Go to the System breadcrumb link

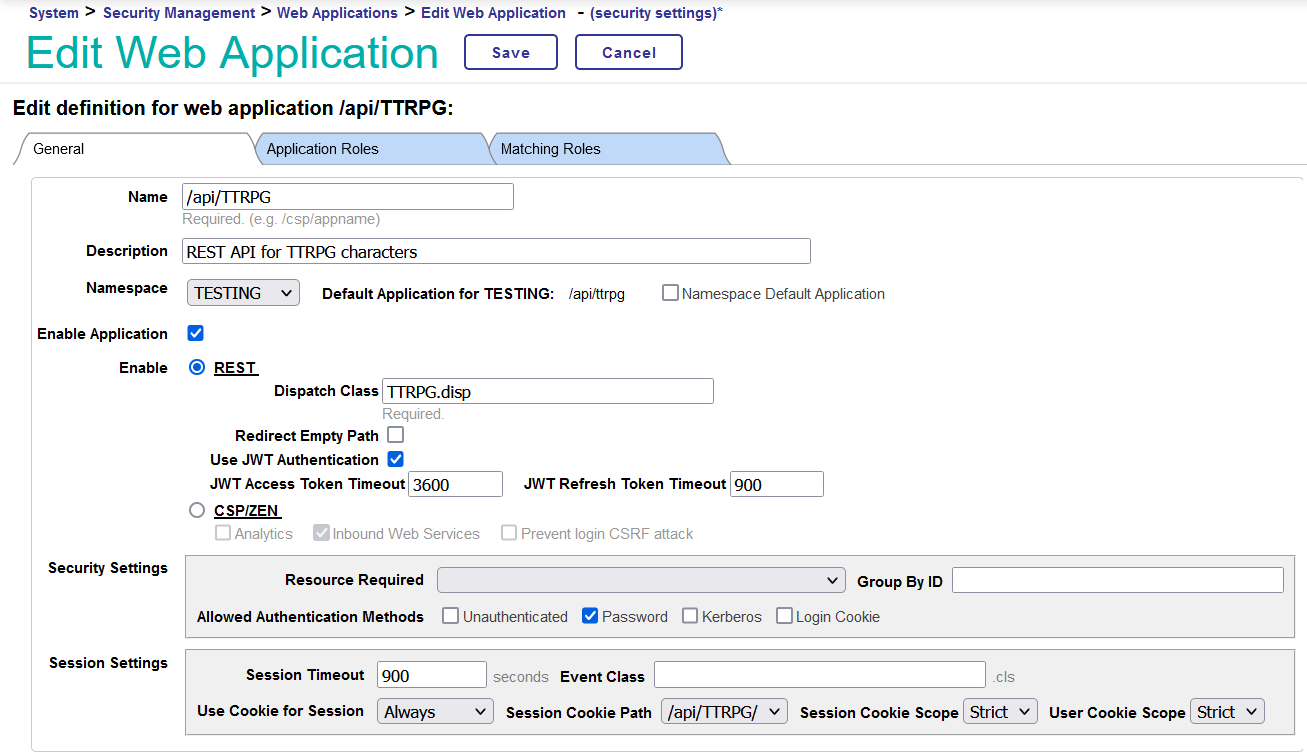53,12
